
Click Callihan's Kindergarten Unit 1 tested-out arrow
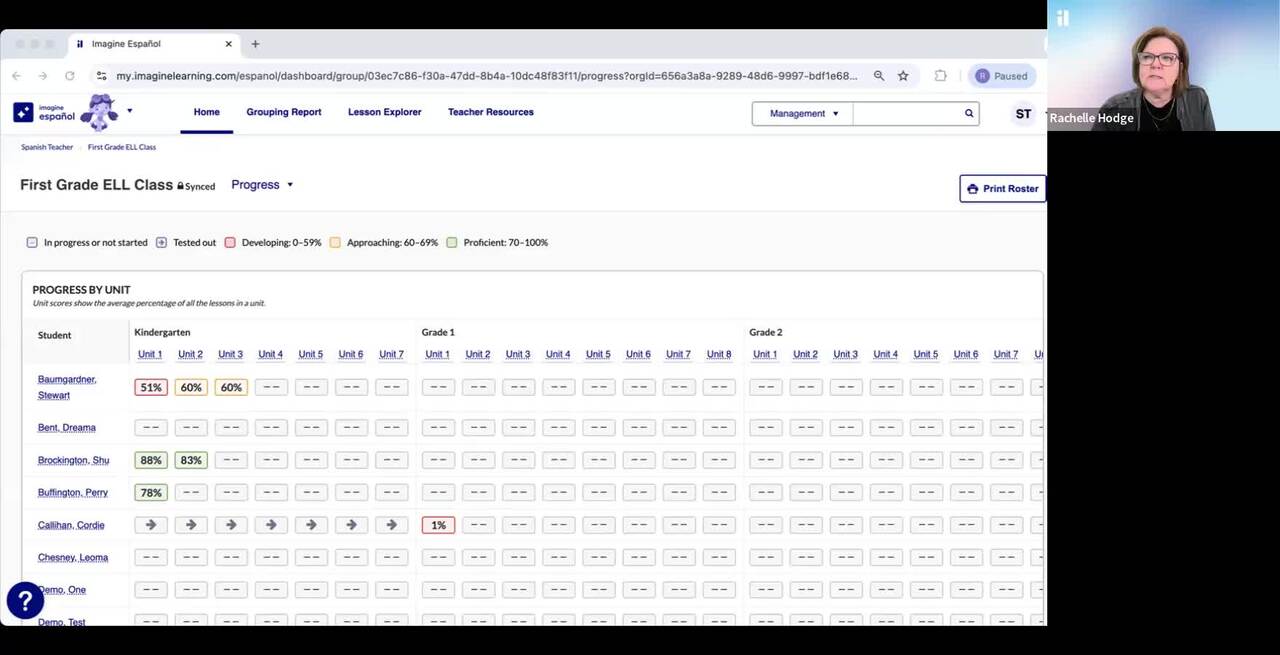click(151, 525)
